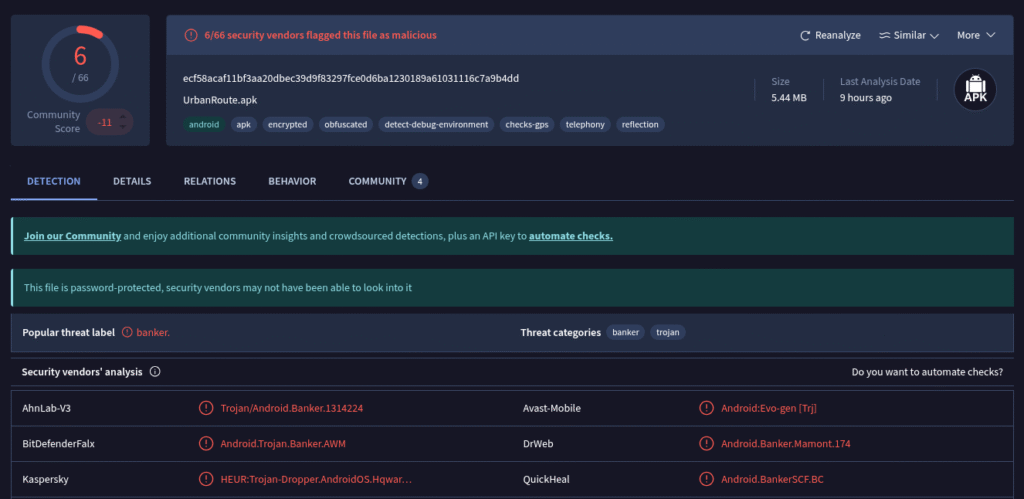1024x499 pixels.
Task: Click the warning icon in the malicious banner
Action: pyautogui.click(x=190, y=35)
